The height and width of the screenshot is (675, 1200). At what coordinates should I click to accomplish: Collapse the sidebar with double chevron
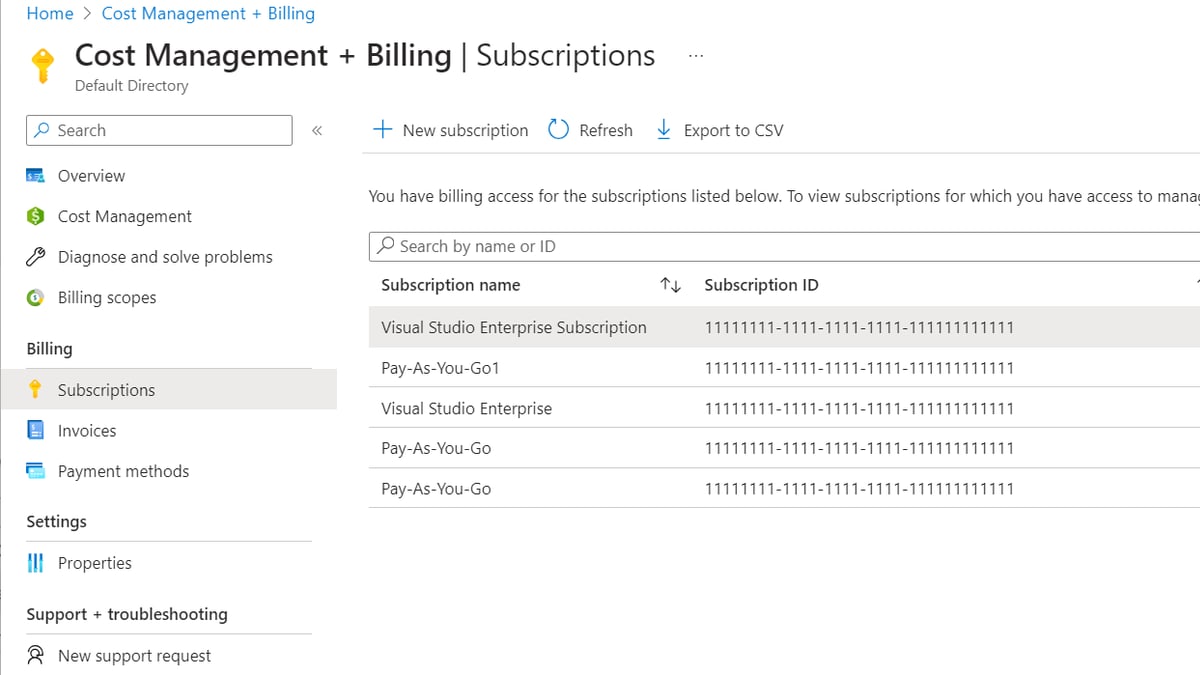pos(317,131)
